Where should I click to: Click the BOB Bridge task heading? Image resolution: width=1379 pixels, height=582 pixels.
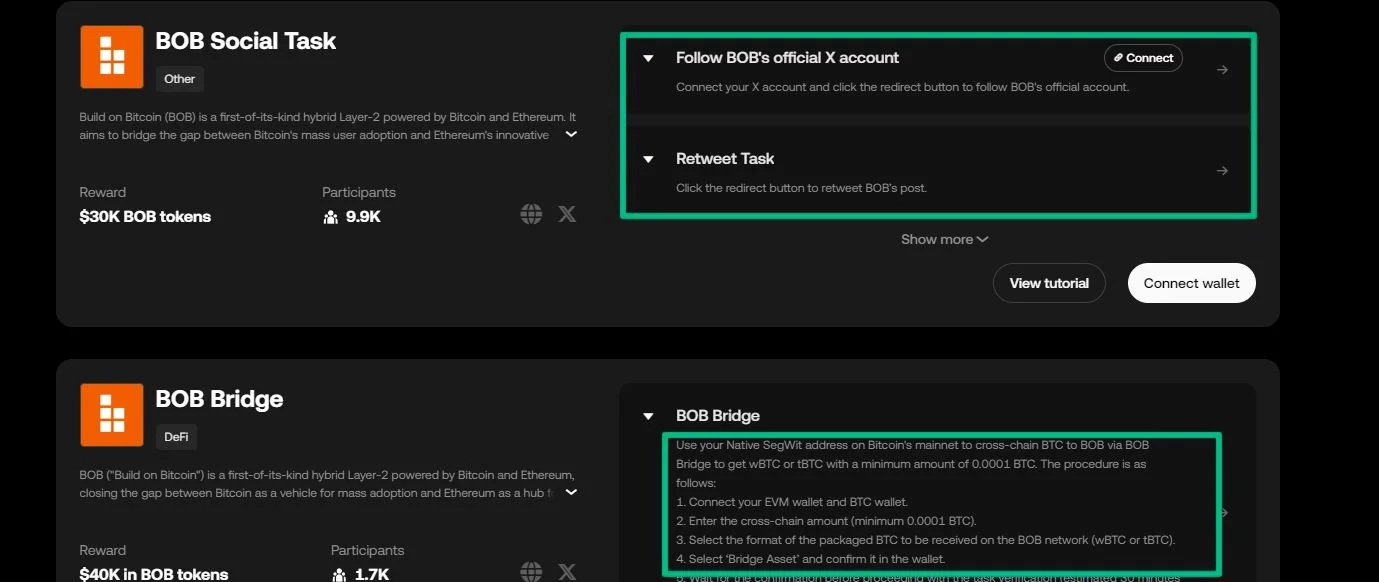718,416
